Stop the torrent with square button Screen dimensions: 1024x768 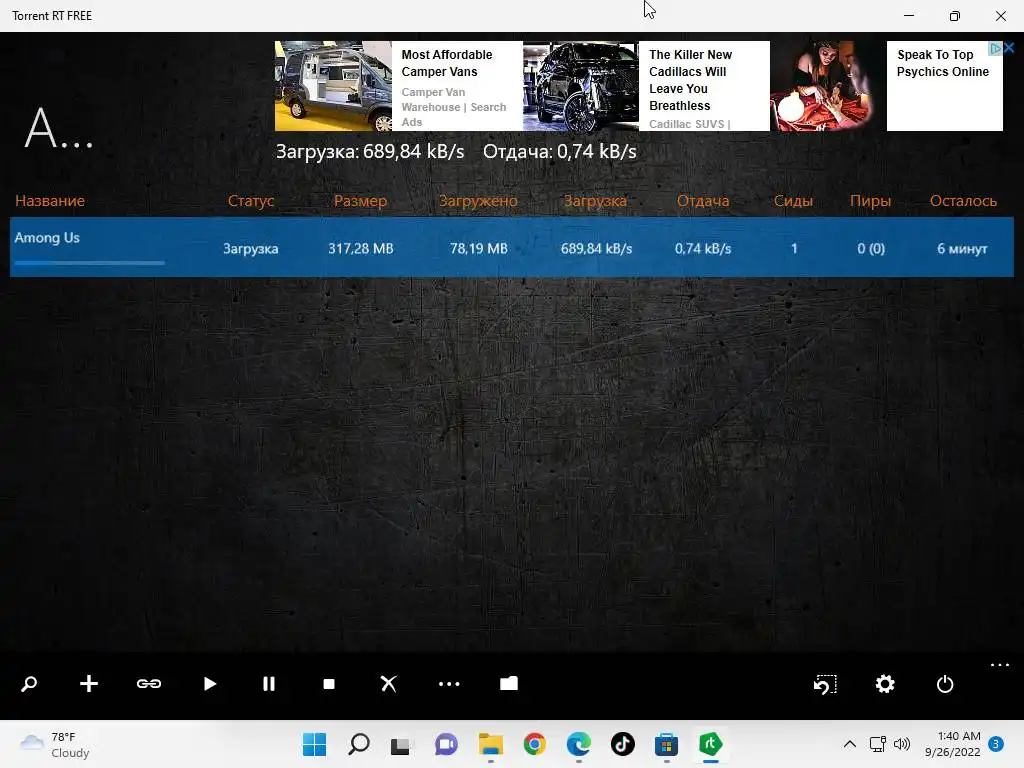point(329,684)
